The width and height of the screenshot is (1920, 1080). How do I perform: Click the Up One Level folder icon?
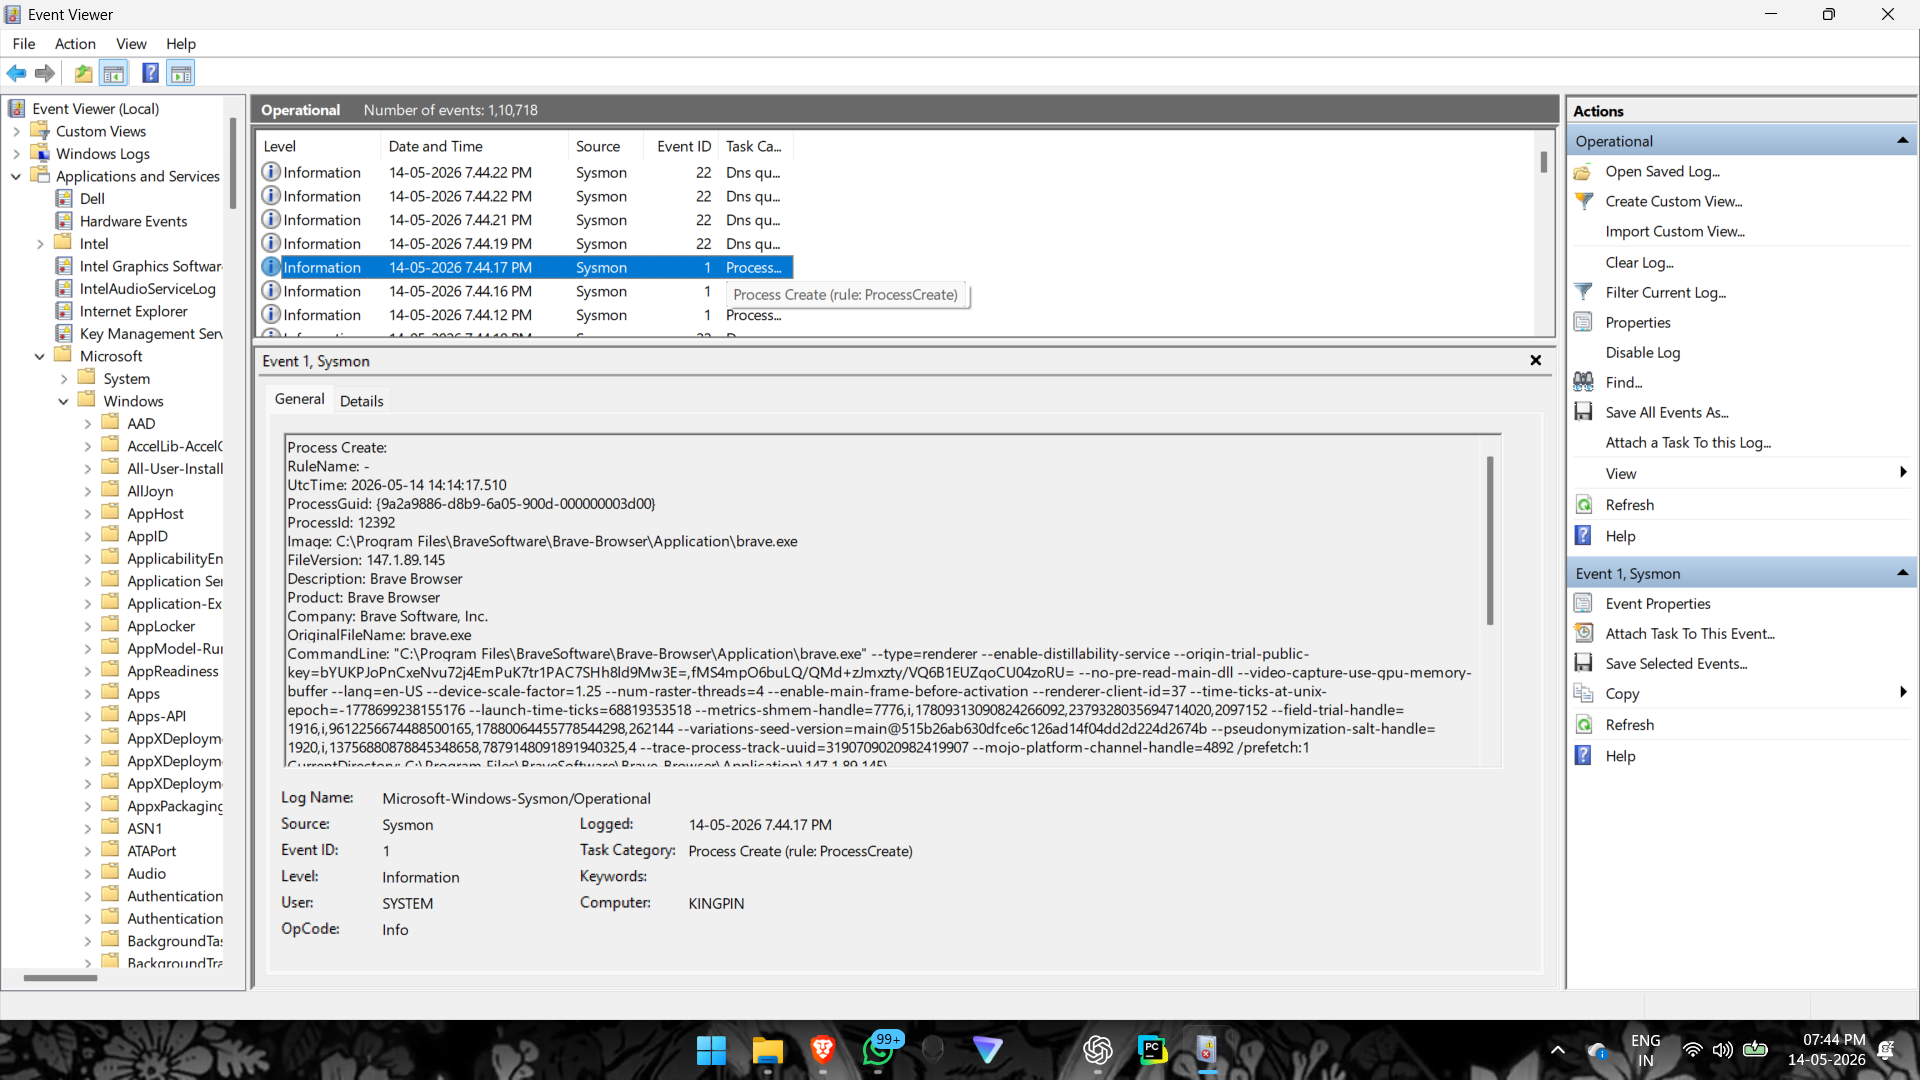[84, 73]
